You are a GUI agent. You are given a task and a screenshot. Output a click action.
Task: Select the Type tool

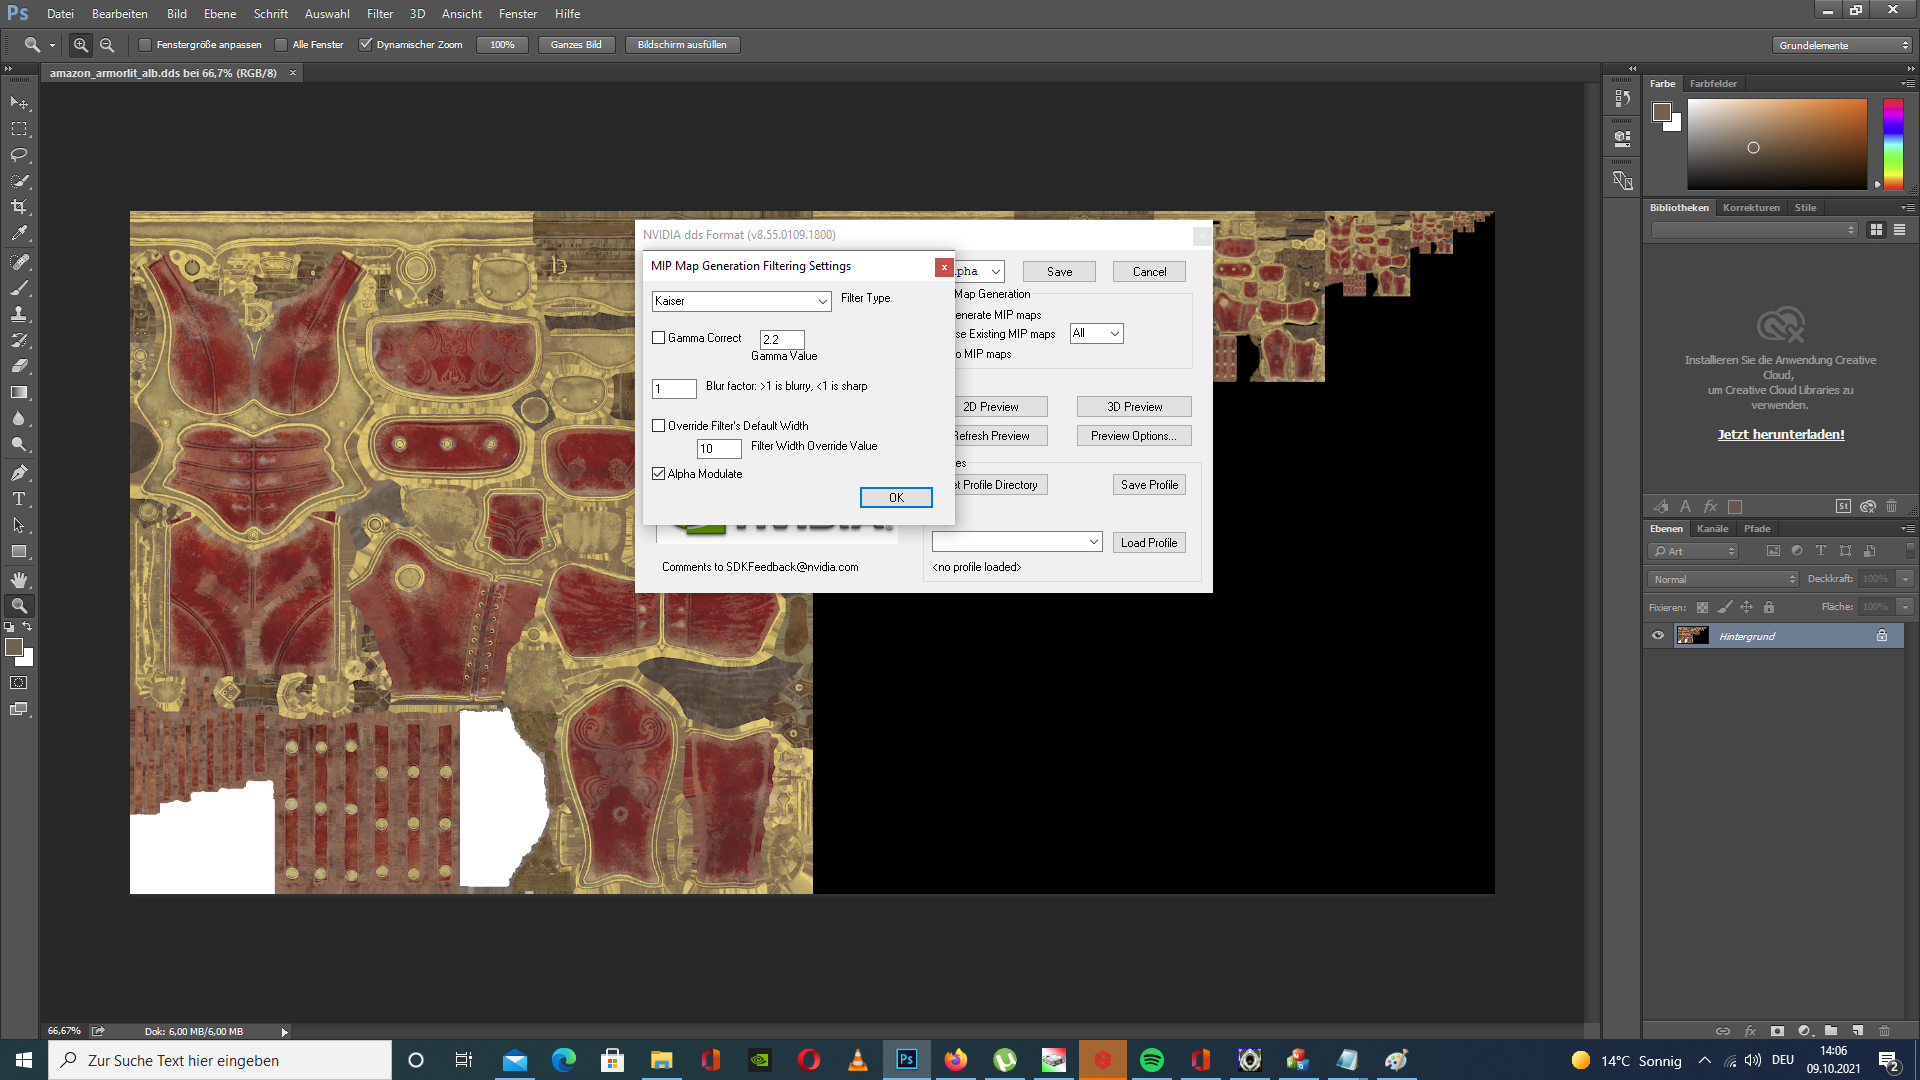(x=20, y=499)
